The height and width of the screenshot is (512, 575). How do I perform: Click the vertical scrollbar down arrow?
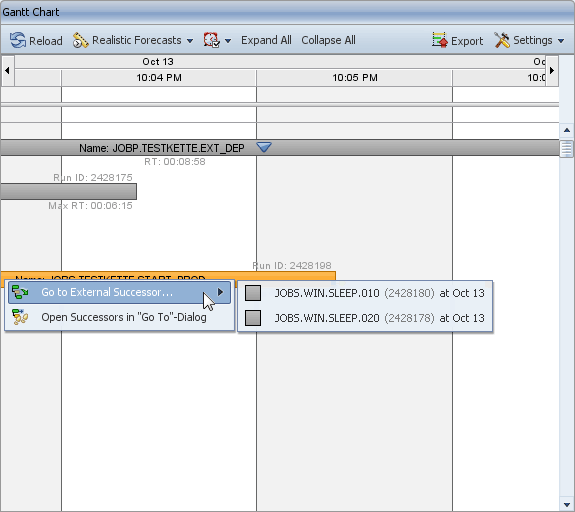(567, 505)
